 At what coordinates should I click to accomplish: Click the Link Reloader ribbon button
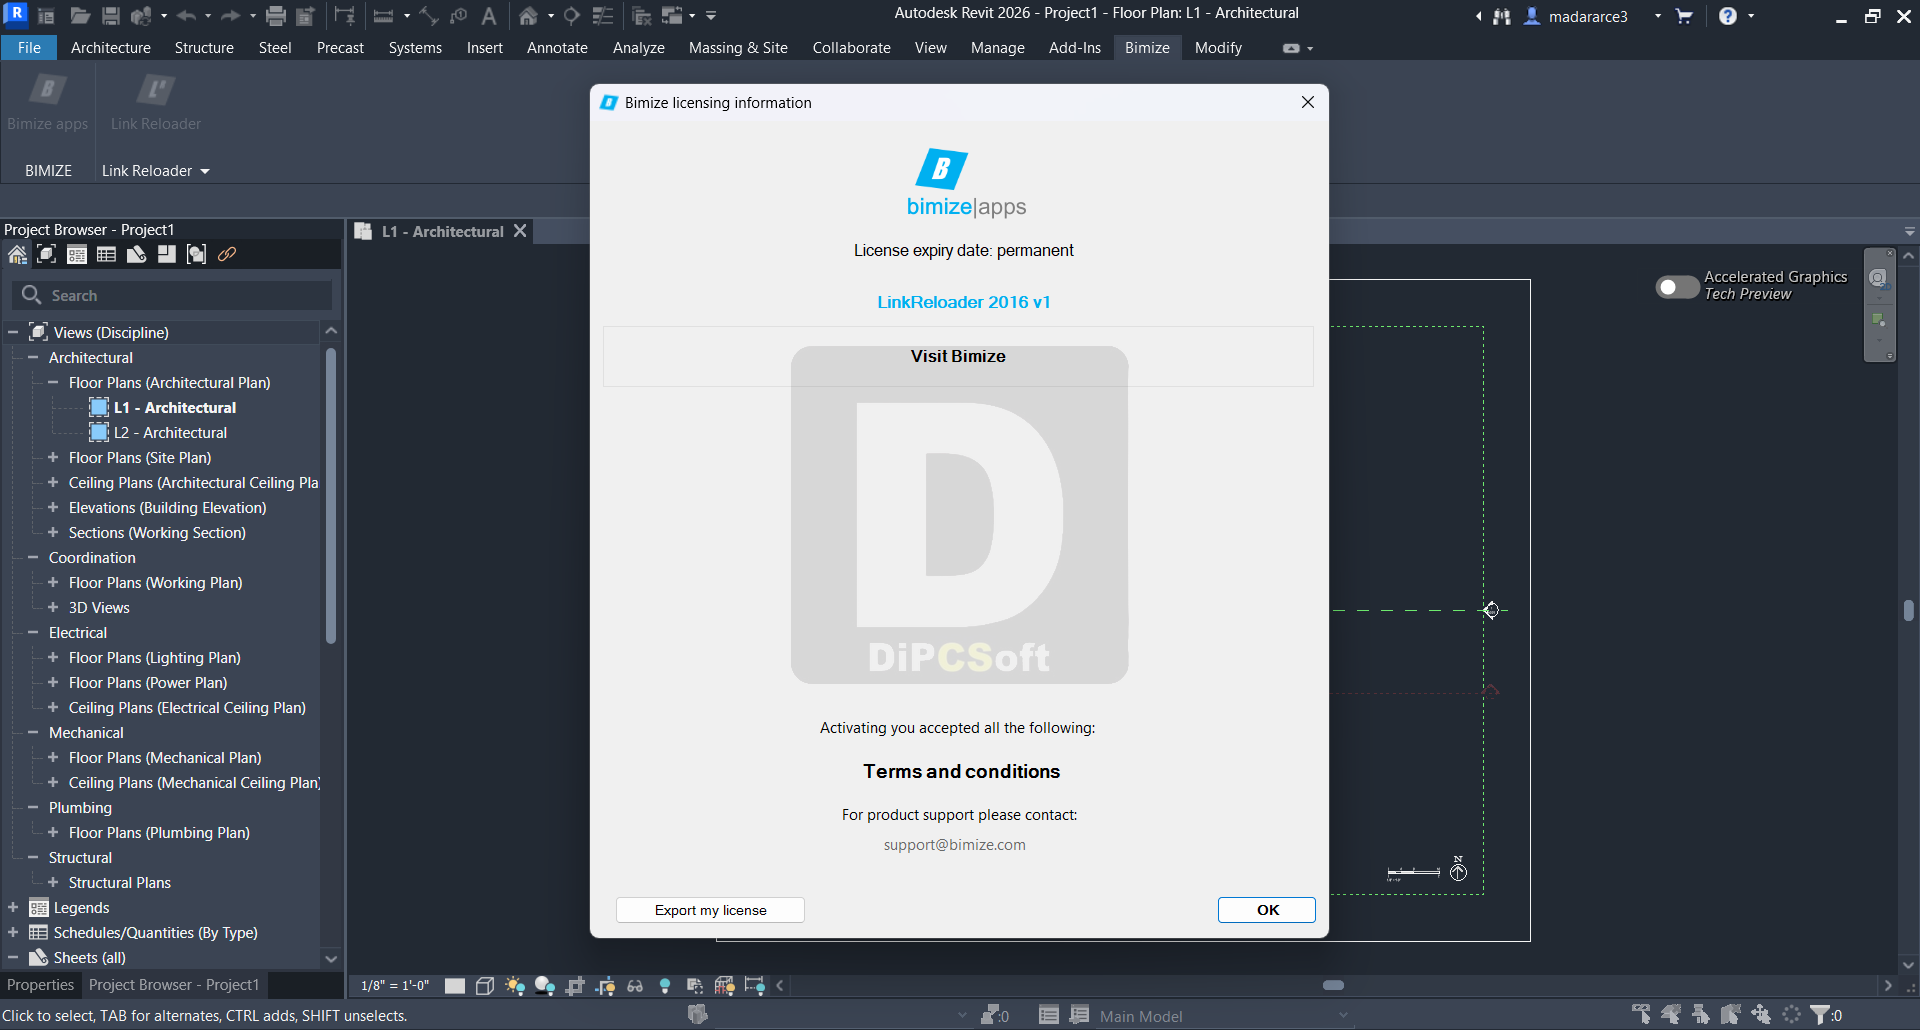[156, 103]
